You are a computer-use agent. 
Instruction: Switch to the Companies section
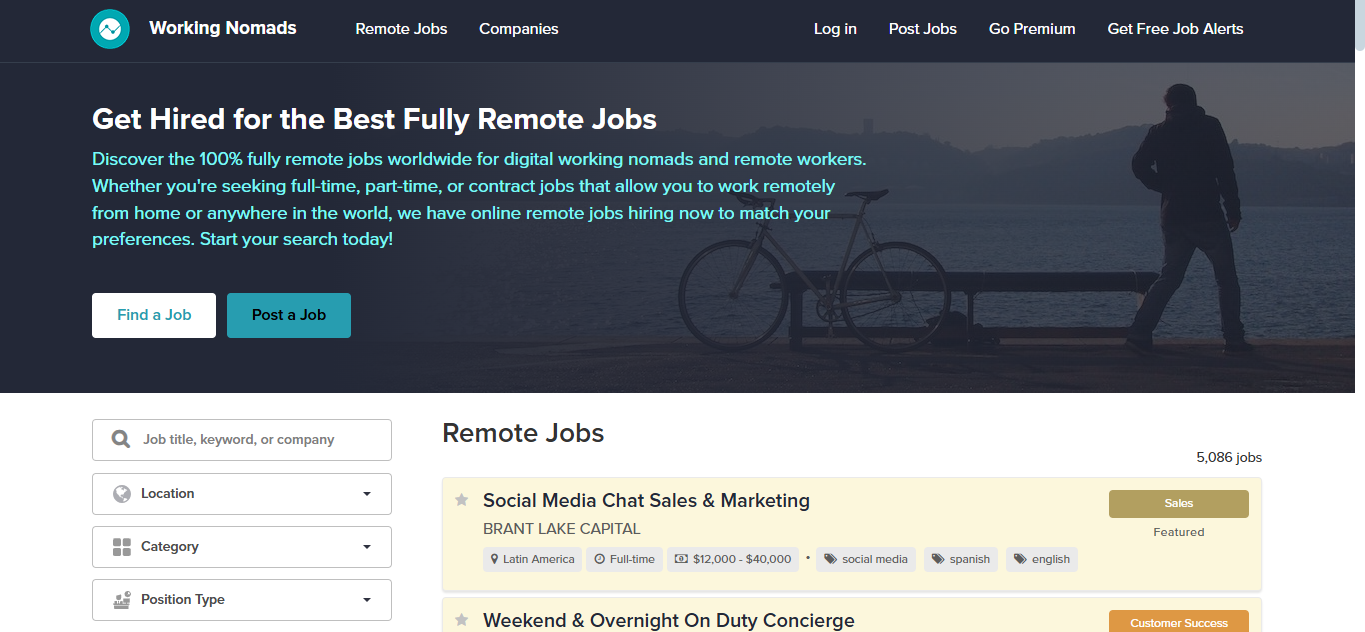coord(518,29)
